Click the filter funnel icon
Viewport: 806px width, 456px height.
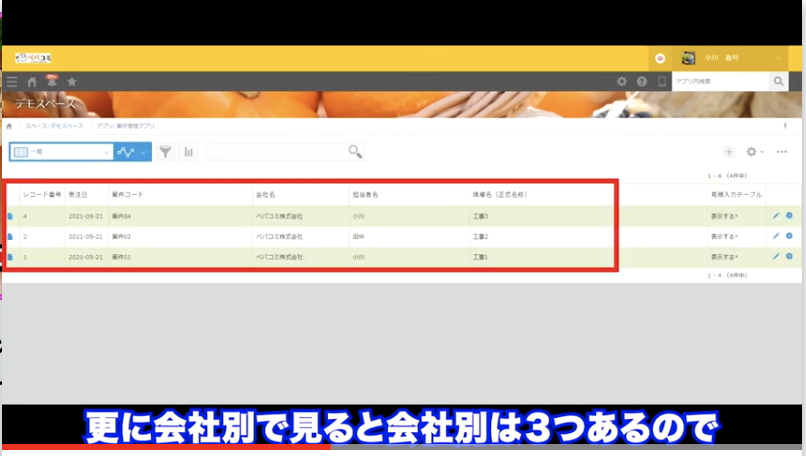click(165, 152)
